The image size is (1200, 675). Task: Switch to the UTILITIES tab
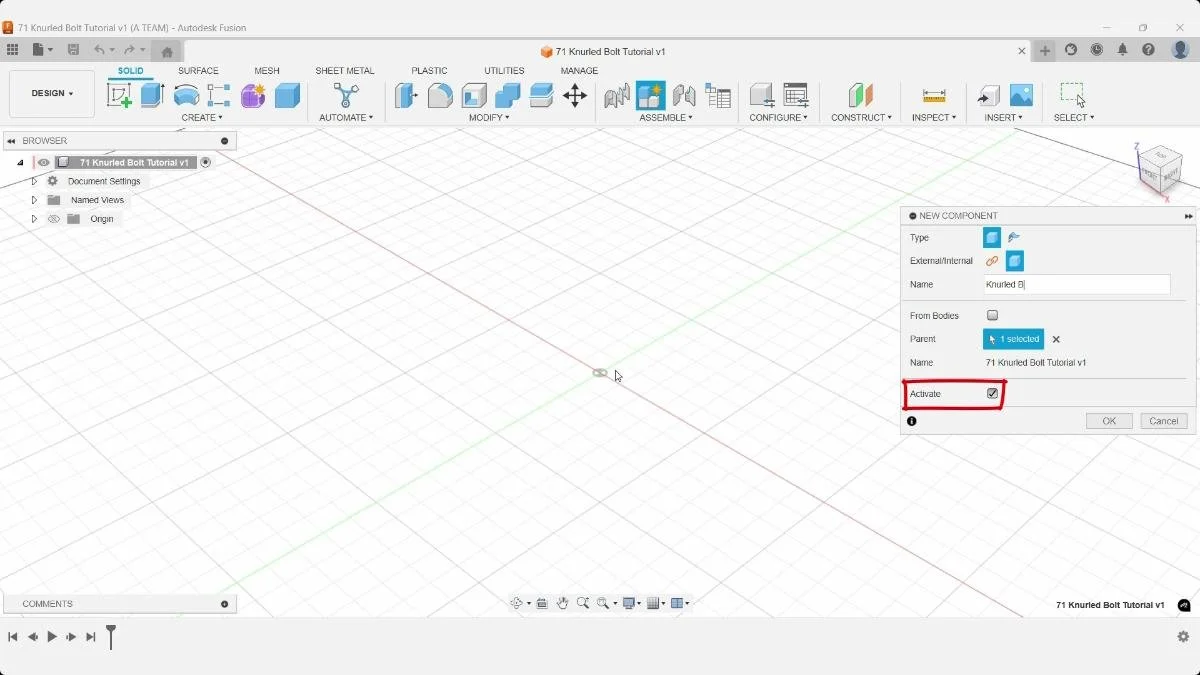[x=504, y=71]
